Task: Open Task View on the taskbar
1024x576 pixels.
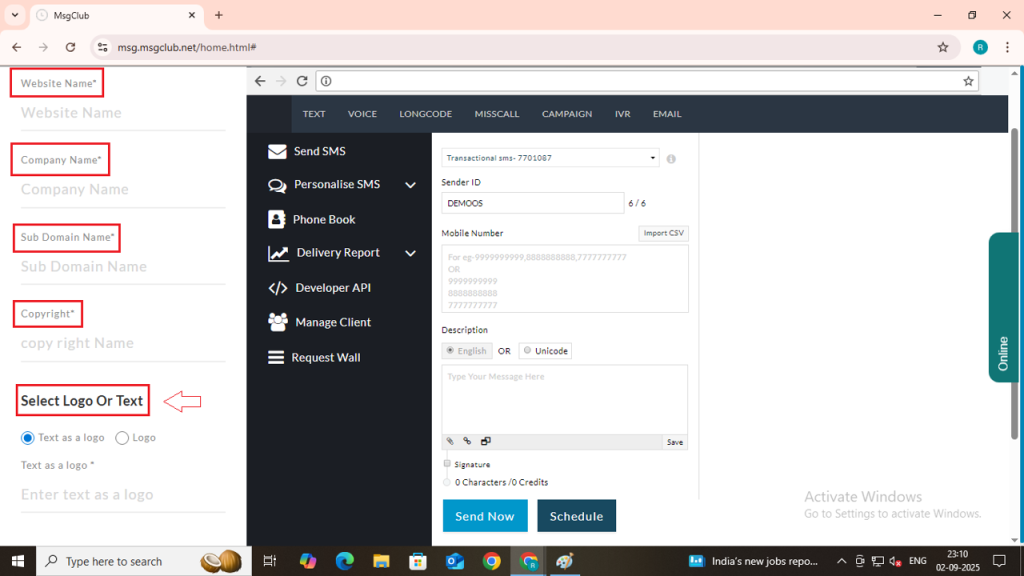Action: 269,561
